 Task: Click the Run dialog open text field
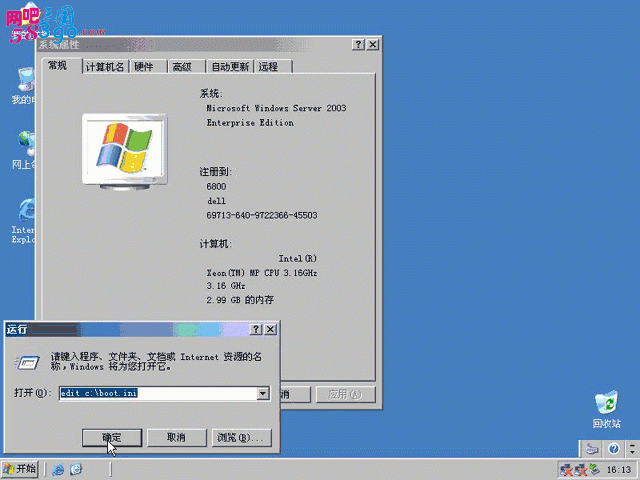[x=158, y=393]
